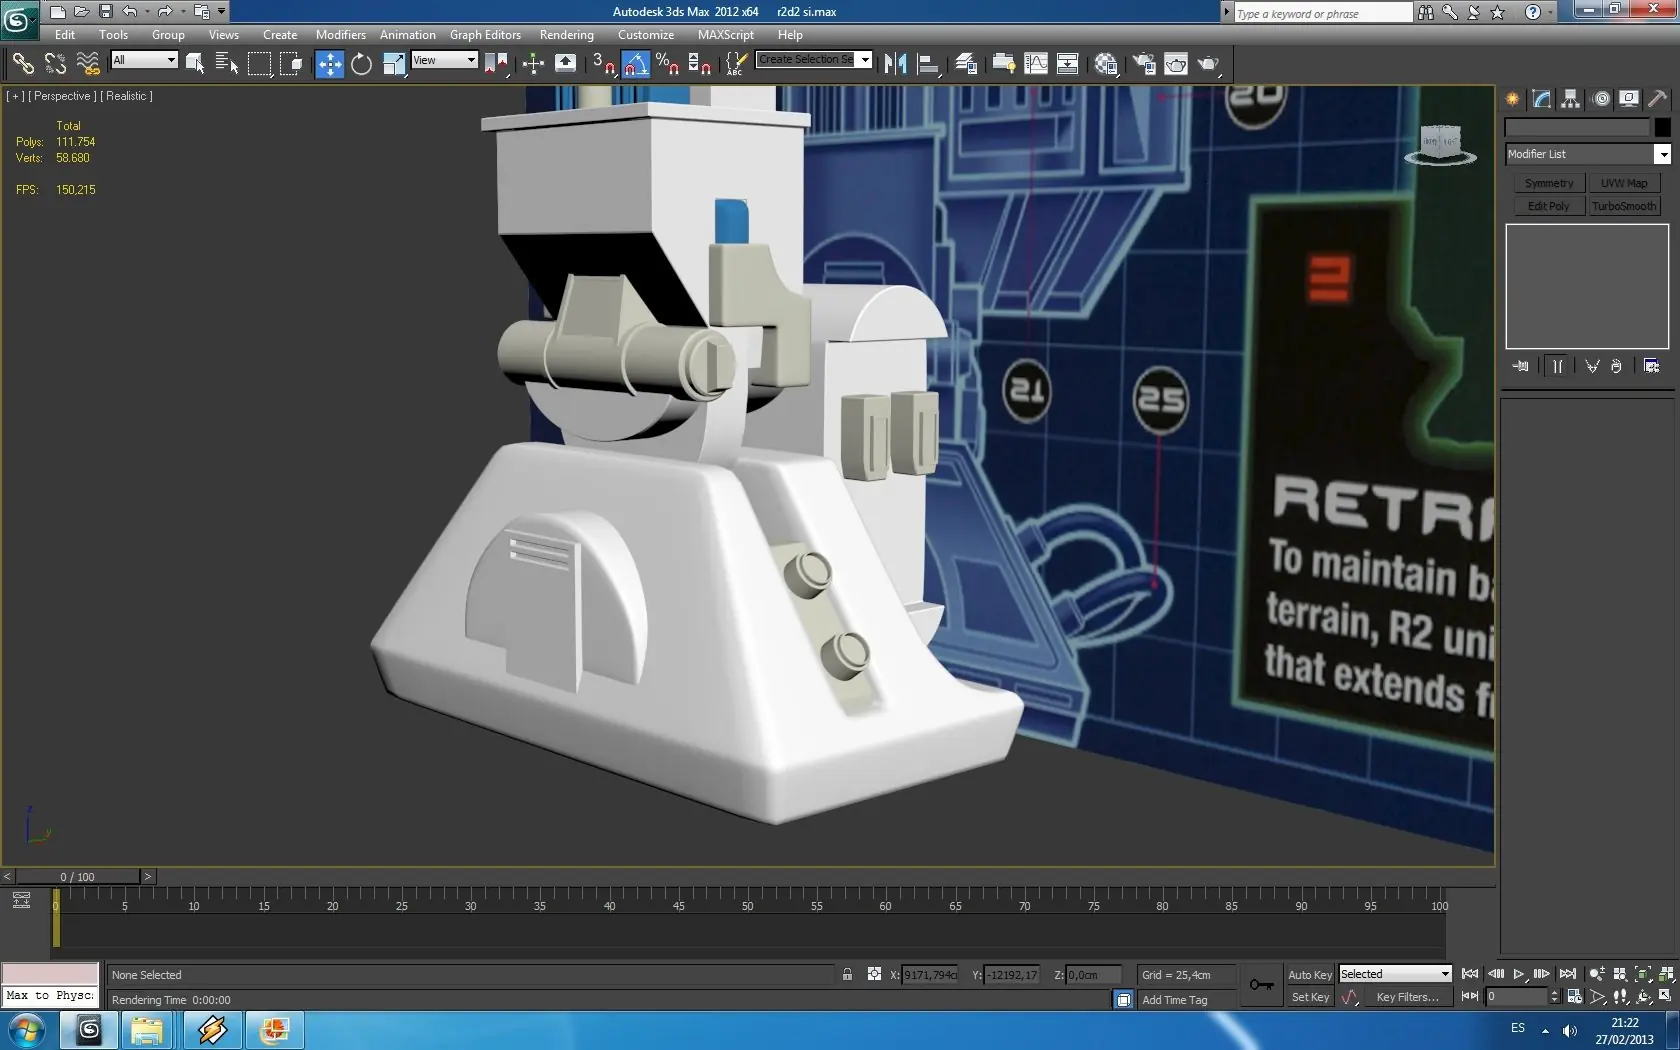1680x1050 pixels.
Task: Click the Symmetry modifier button
Action: coord(1549,183)
